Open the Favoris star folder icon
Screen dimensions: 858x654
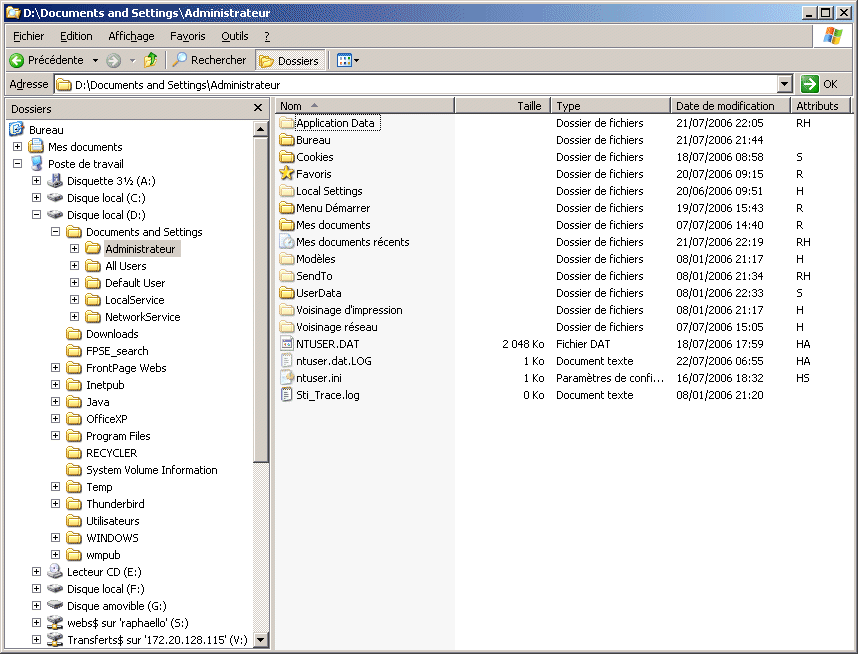click(287, 174)
